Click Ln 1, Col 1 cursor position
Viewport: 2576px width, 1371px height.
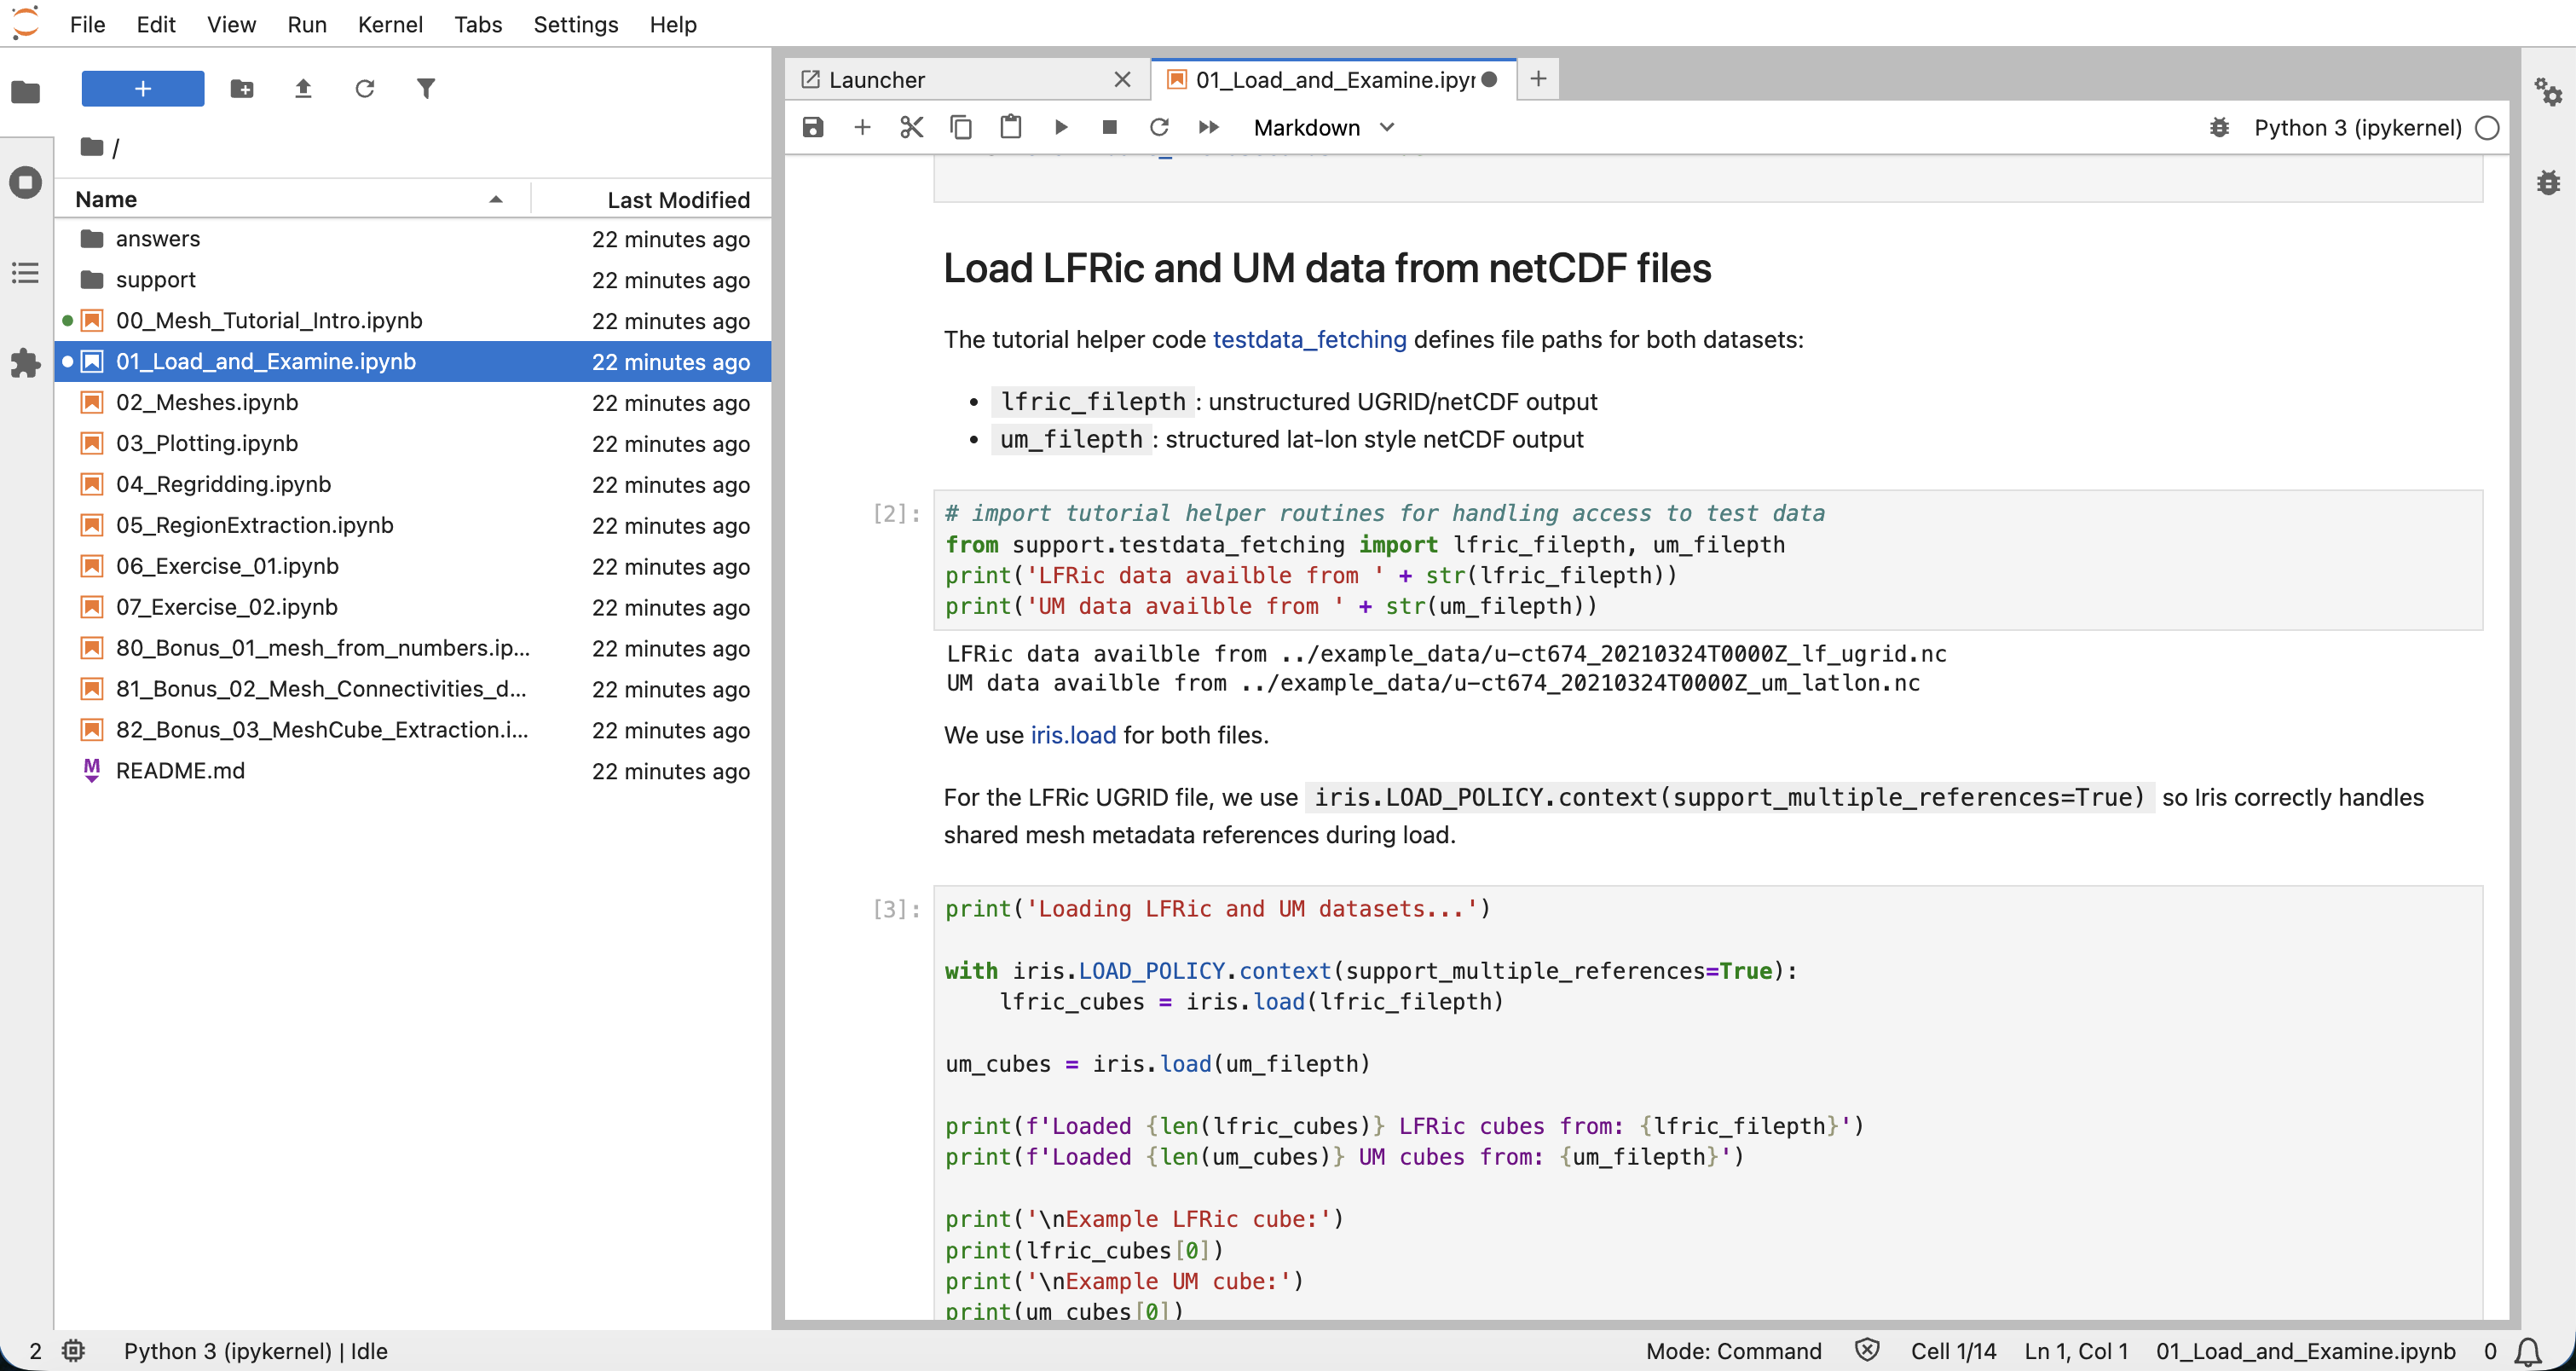(x=2076, y=1351)
